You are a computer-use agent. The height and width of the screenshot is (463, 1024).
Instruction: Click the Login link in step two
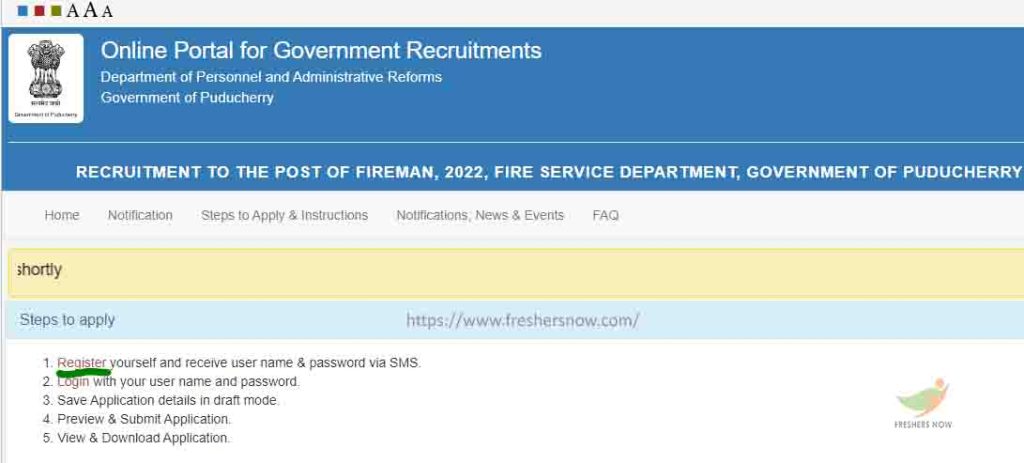[73, 381]
